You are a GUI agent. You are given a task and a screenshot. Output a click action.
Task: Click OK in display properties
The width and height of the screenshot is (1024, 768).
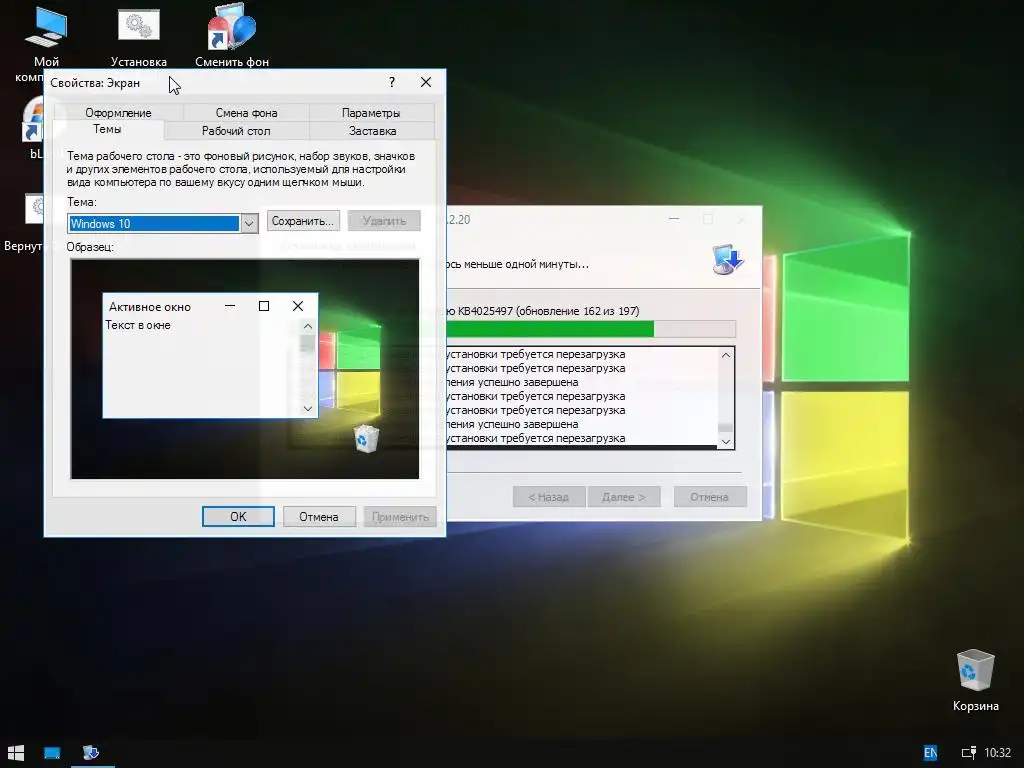(x=238, y=517)
